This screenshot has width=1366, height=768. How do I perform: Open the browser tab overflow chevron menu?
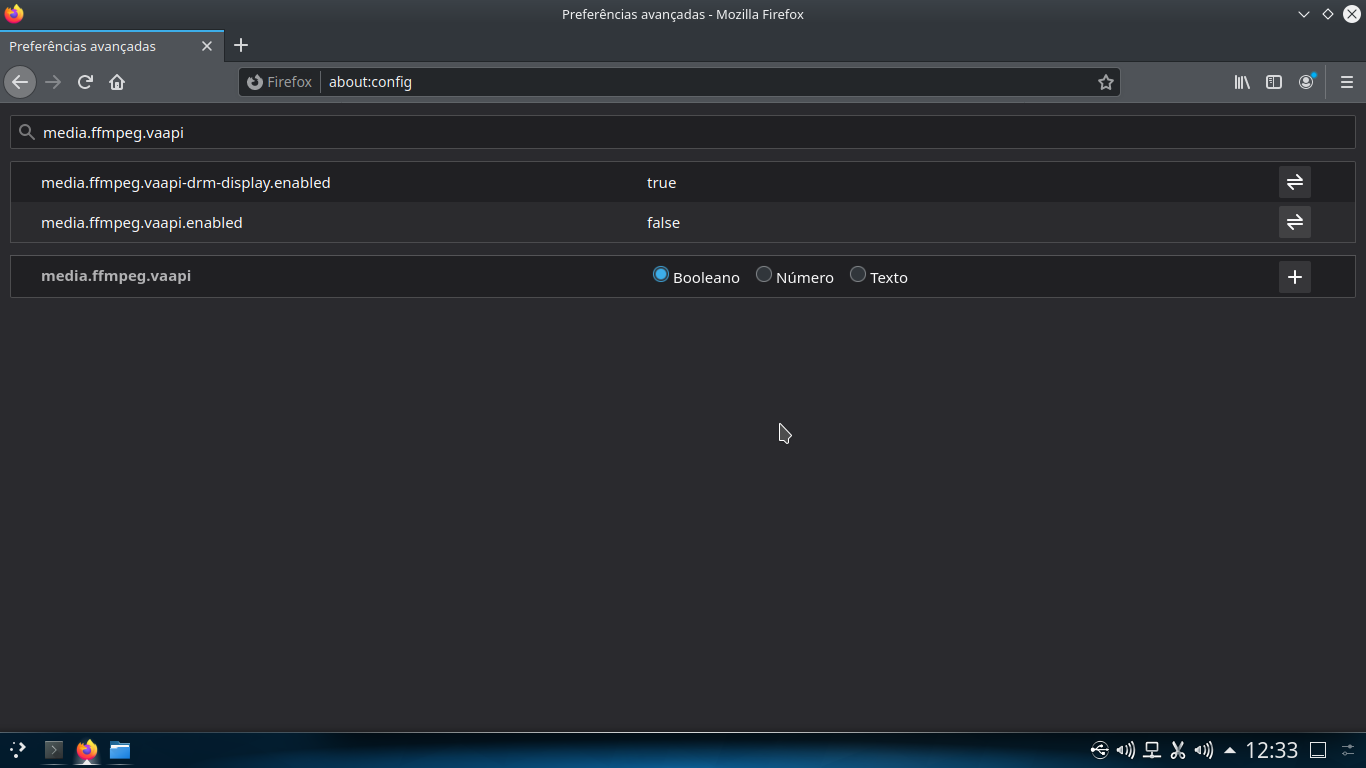1303,14
